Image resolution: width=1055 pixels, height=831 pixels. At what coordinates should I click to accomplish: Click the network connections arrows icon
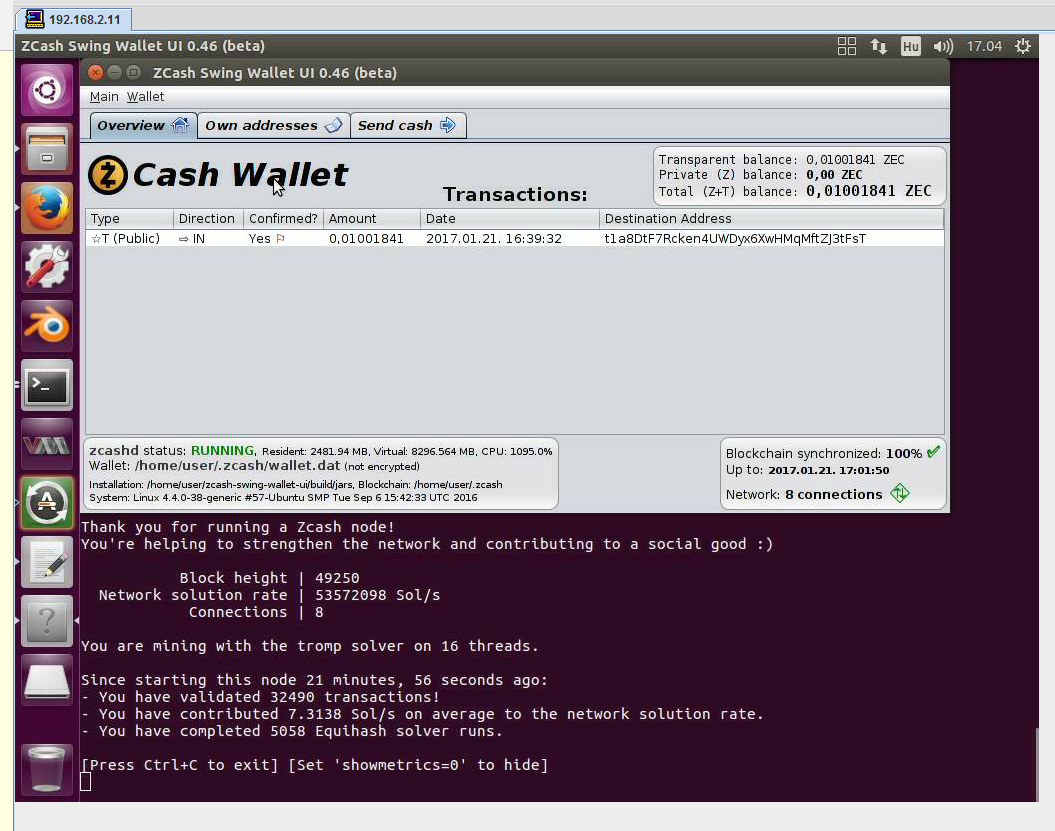click(900, 493)
